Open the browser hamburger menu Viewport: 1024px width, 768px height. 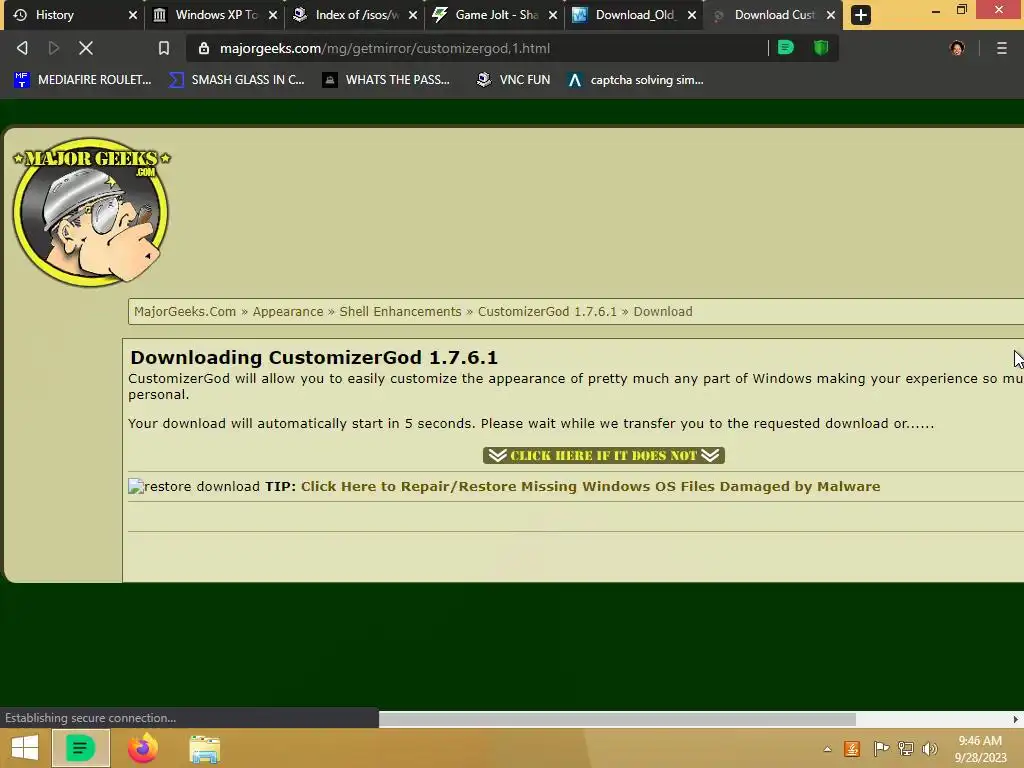tap(1001, 48)
